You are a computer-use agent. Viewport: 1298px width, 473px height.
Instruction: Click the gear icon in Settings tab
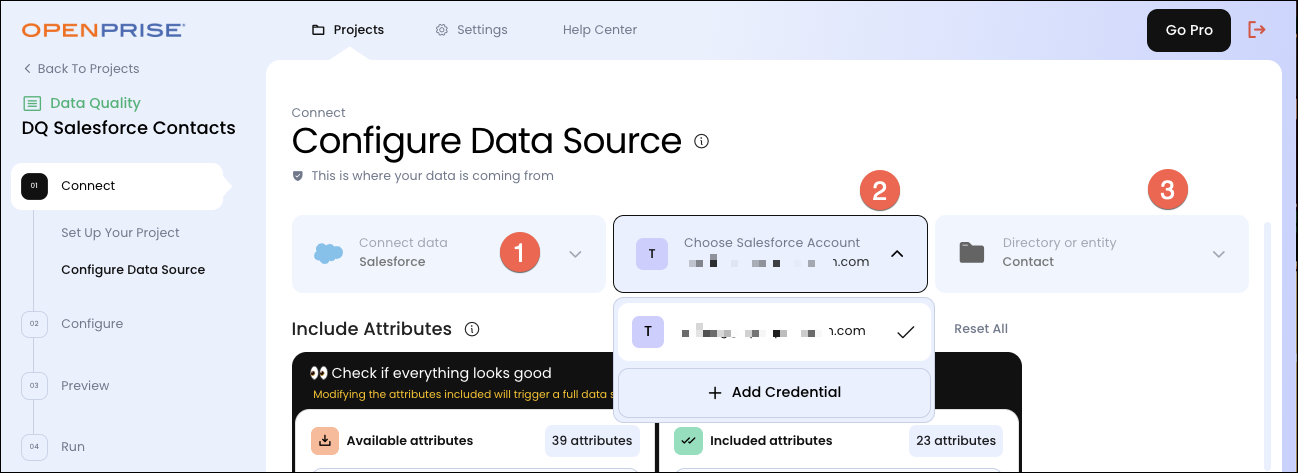pos(442,30)
